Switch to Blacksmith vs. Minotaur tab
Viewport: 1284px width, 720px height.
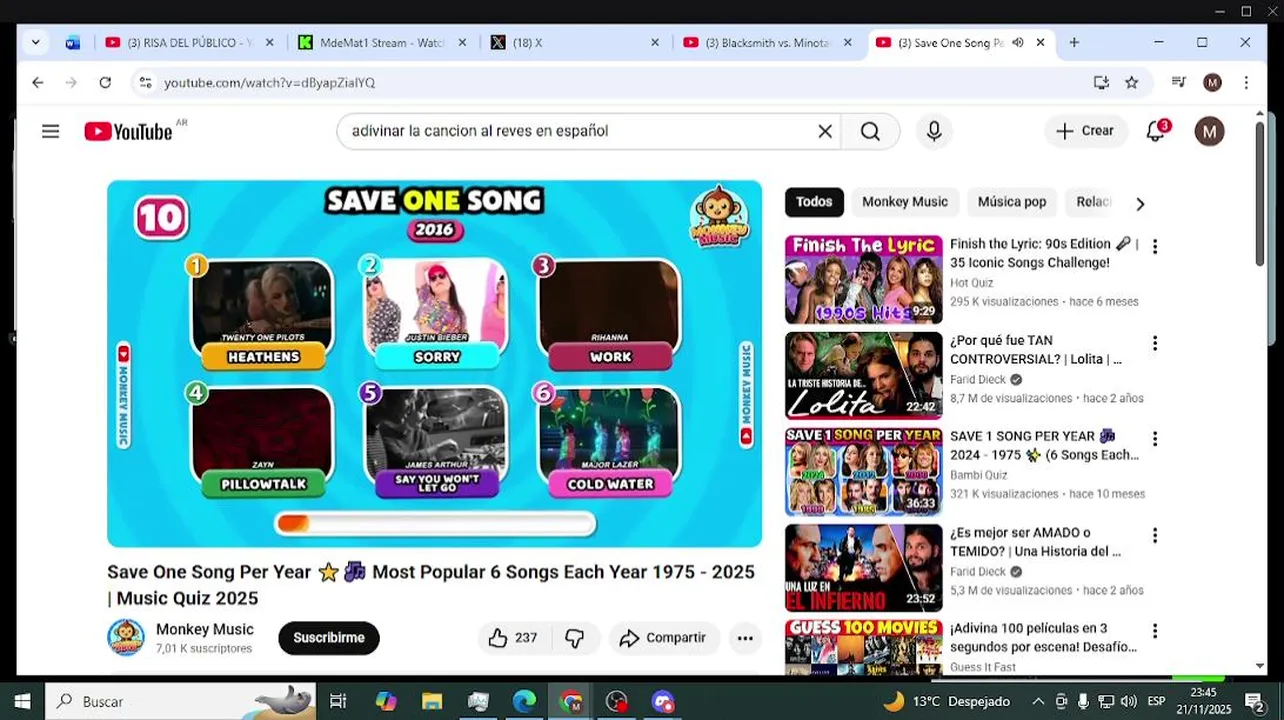(768, 43)
